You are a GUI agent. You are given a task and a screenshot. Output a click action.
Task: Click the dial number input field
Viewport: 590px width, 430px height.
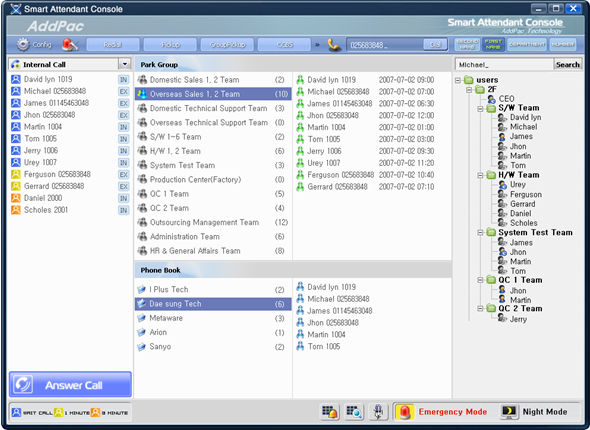(385, 45)
